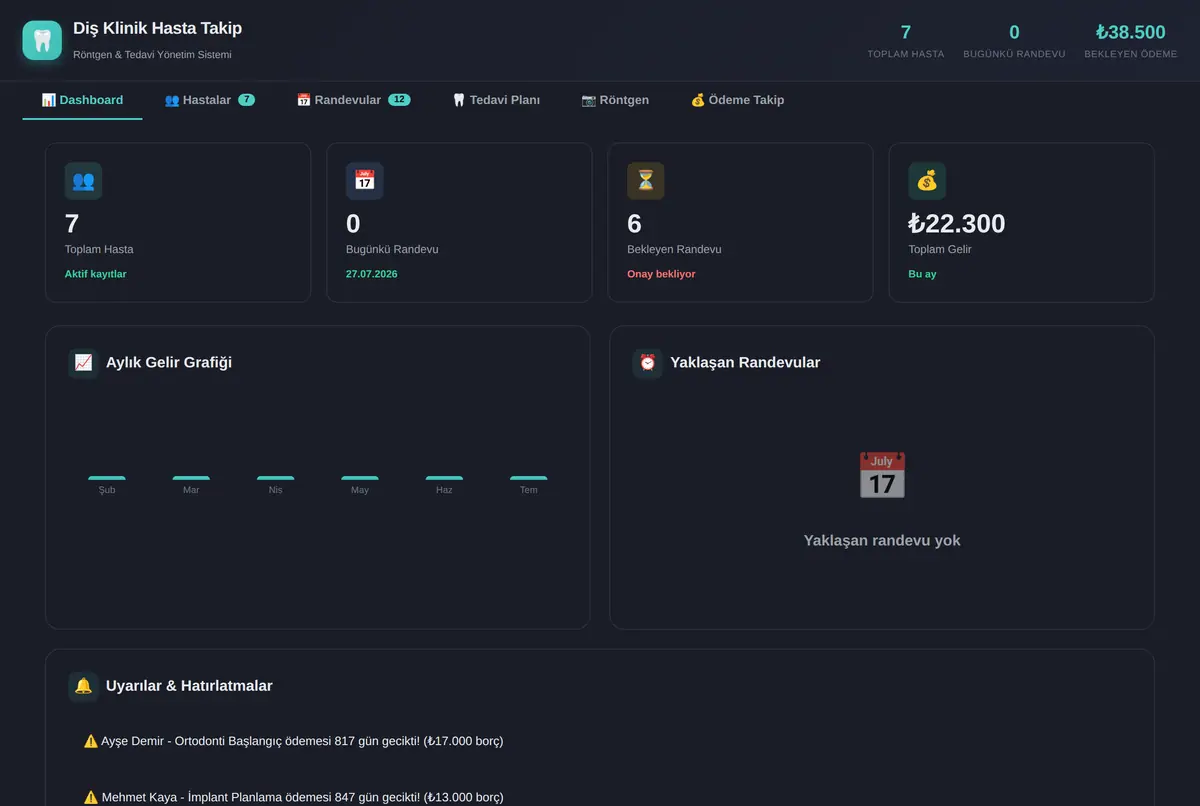Open the Ödeme Takip tab
The height and width of the screenshot is (806, 1200).
(x=737, y=100)
